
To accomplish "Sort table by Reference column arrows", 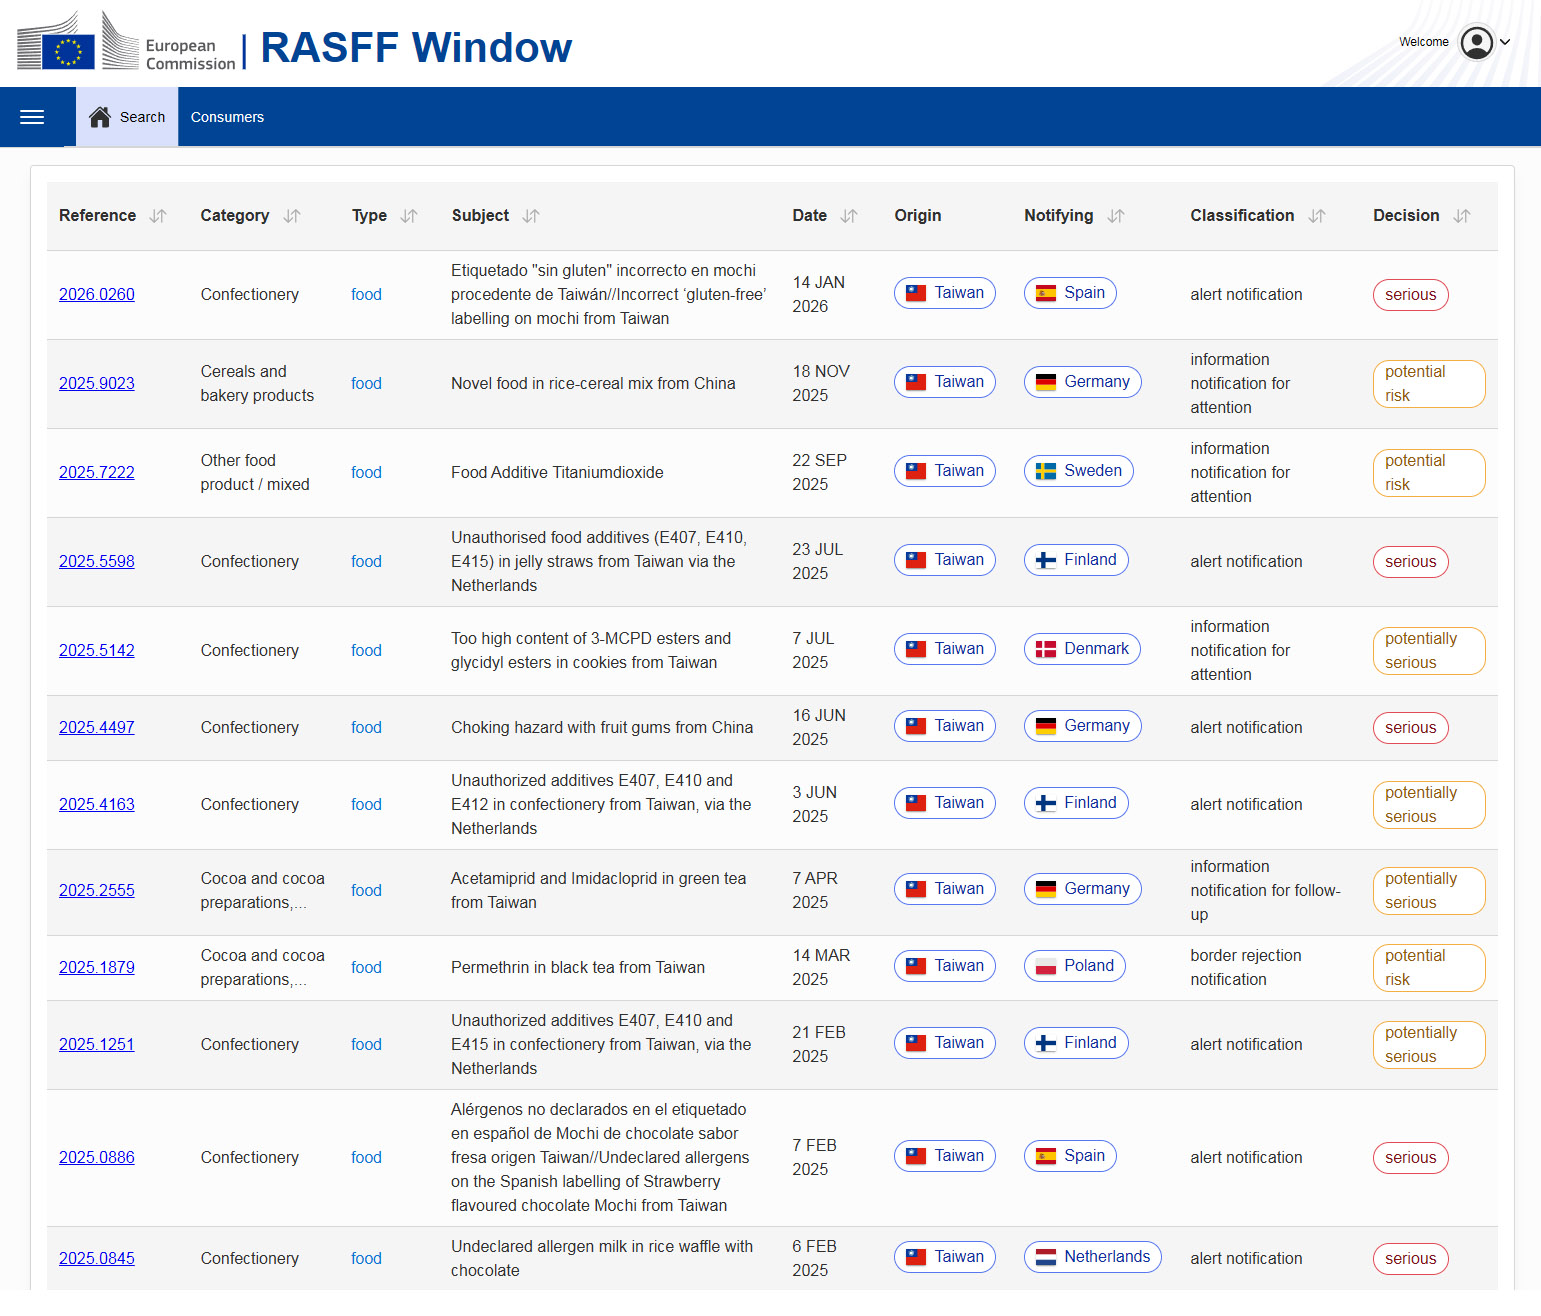I will pos(158,216).
